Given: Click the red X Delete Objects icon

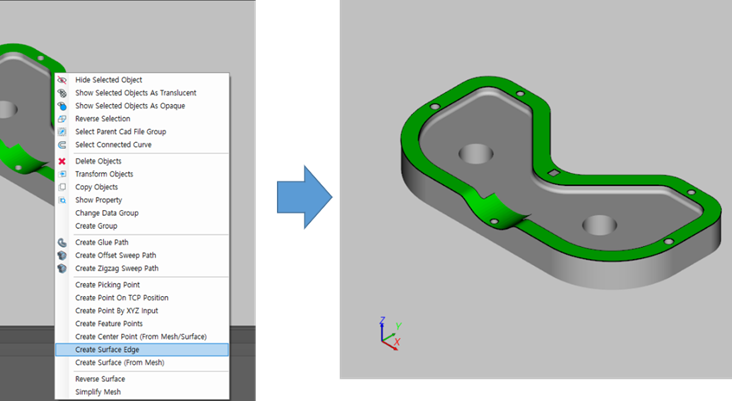Looking at the screenshot, I should (62, 161).
